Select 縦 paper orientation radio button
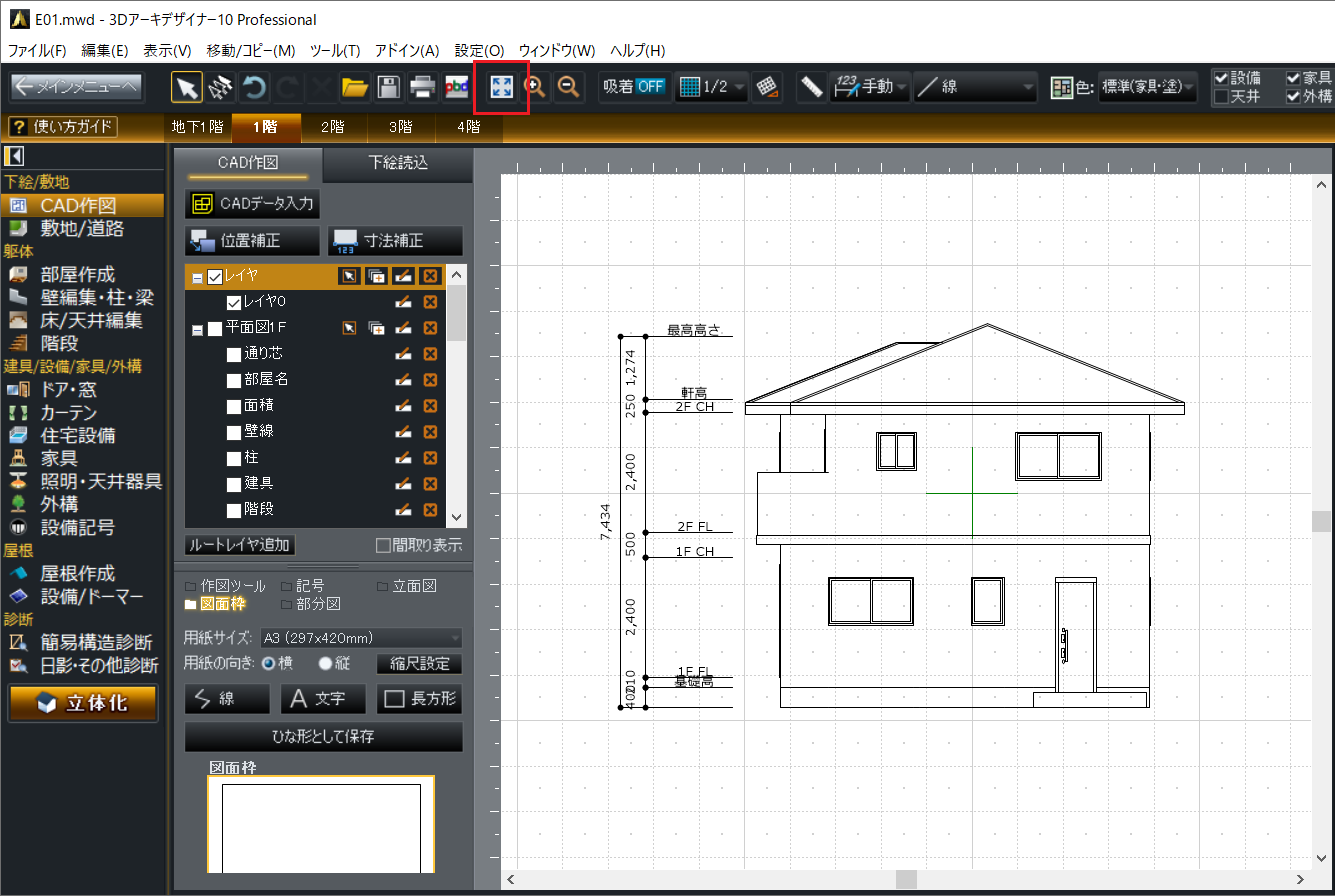 click(325, 663)
